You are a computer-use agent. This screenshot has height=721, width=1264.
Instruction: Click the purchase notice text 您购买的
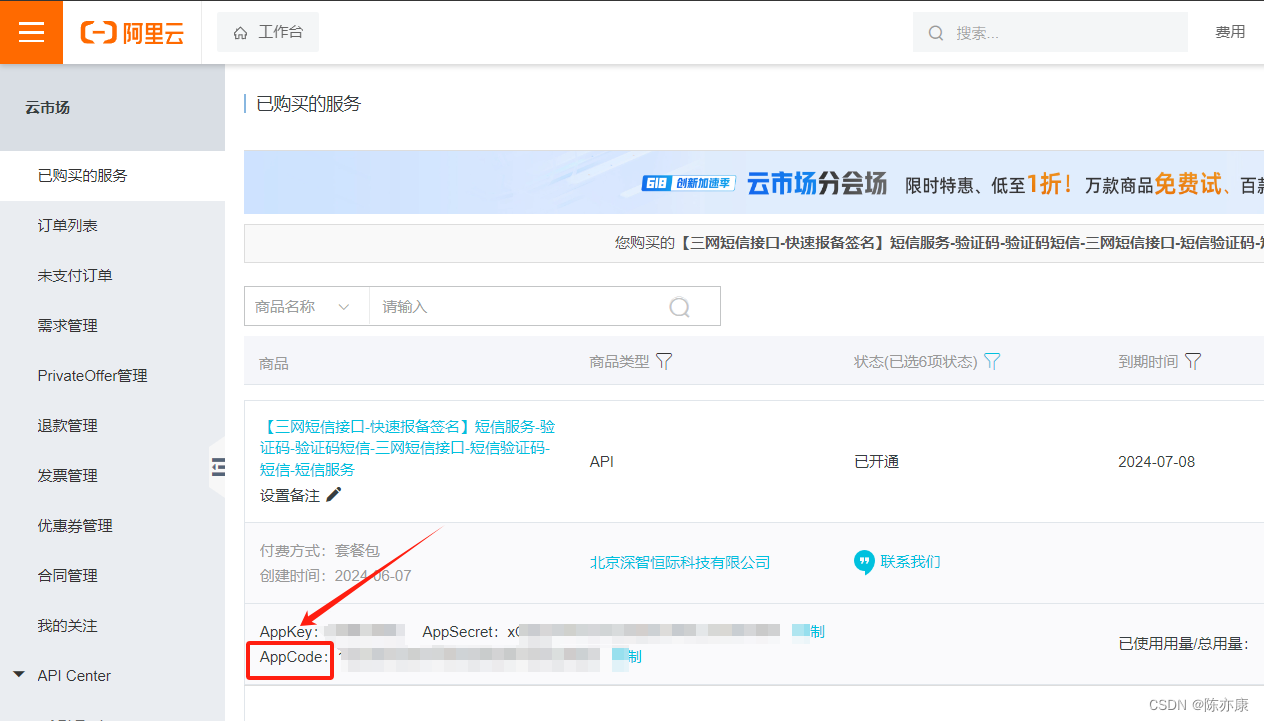coord(645,243)
